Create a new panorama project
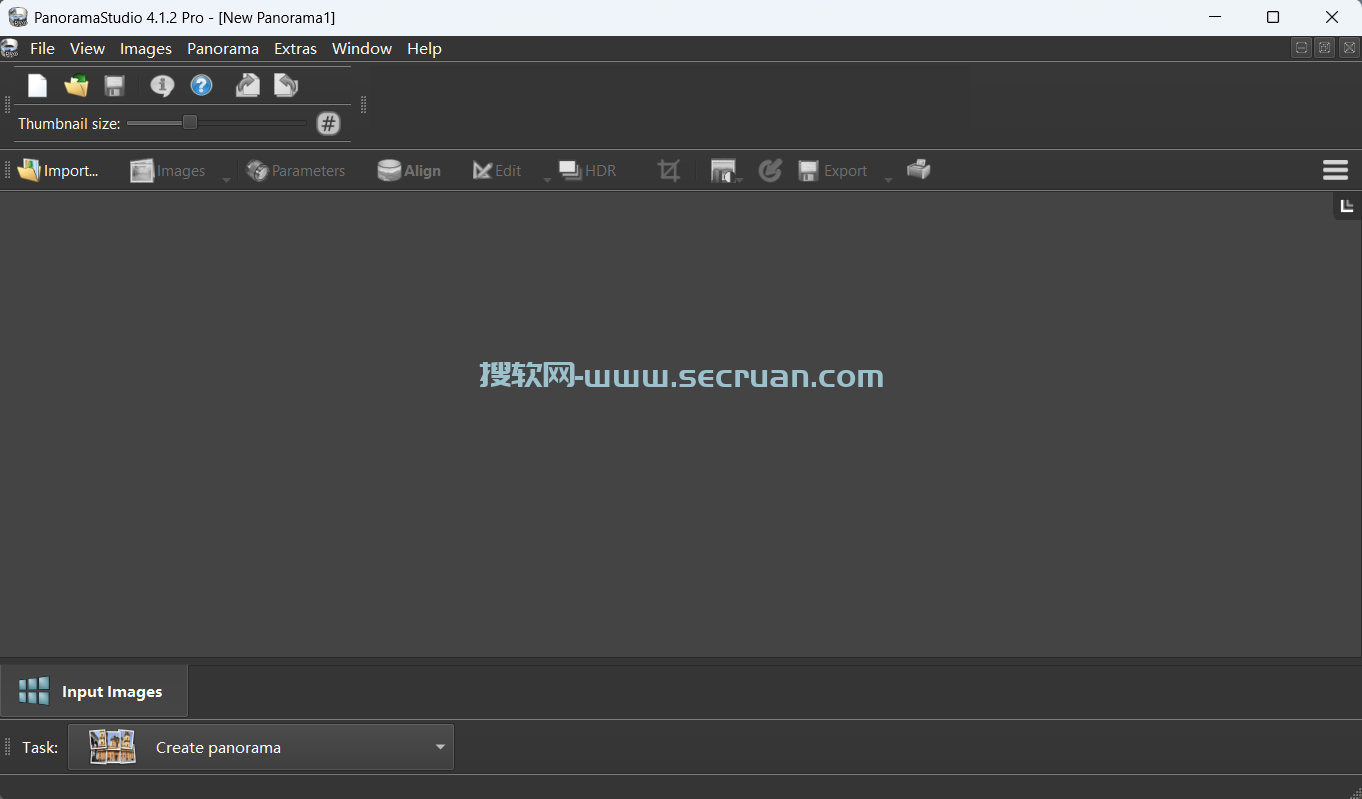1362x799 pixels. tap(37, 86)
